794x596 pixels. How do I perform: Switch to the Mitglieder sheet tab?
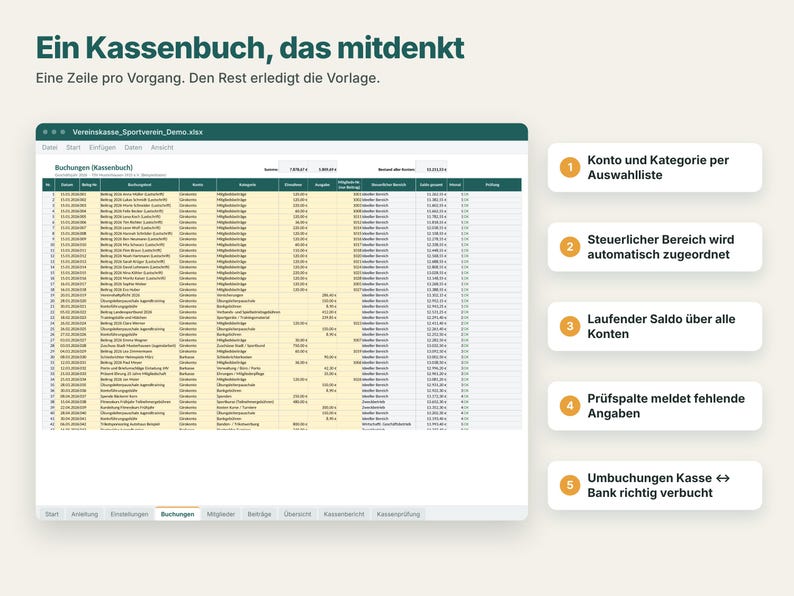click(221, 514)
